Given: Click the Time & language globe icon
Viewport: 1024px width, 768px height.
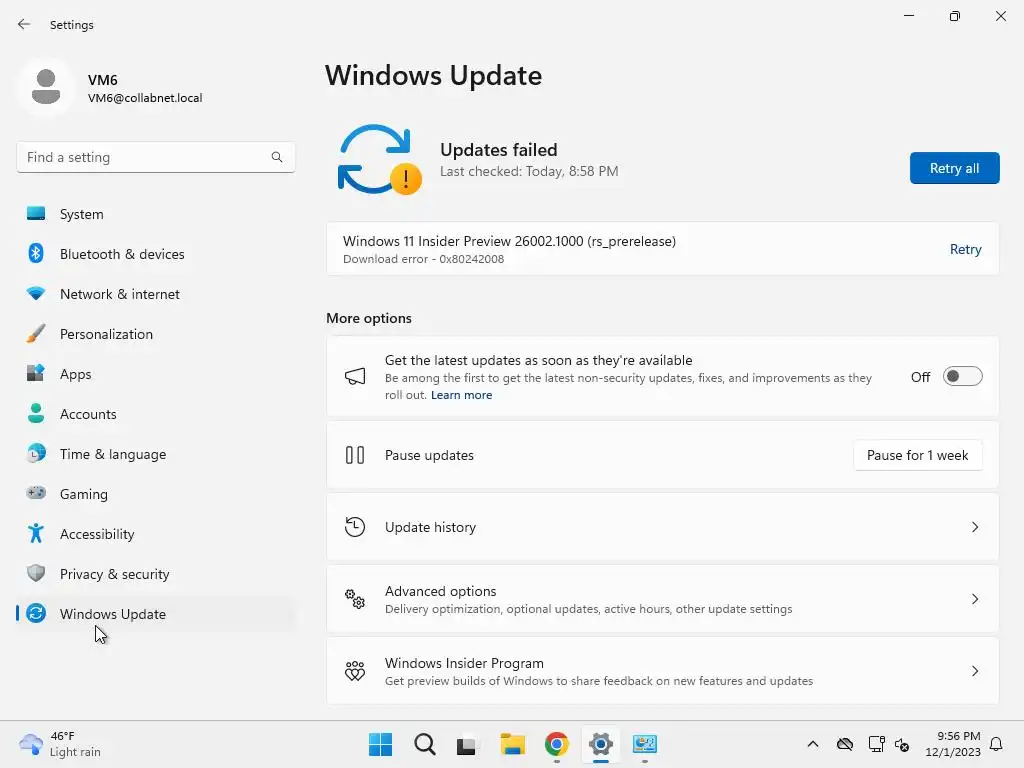Looking at the screenshot, I should (36, 453).
